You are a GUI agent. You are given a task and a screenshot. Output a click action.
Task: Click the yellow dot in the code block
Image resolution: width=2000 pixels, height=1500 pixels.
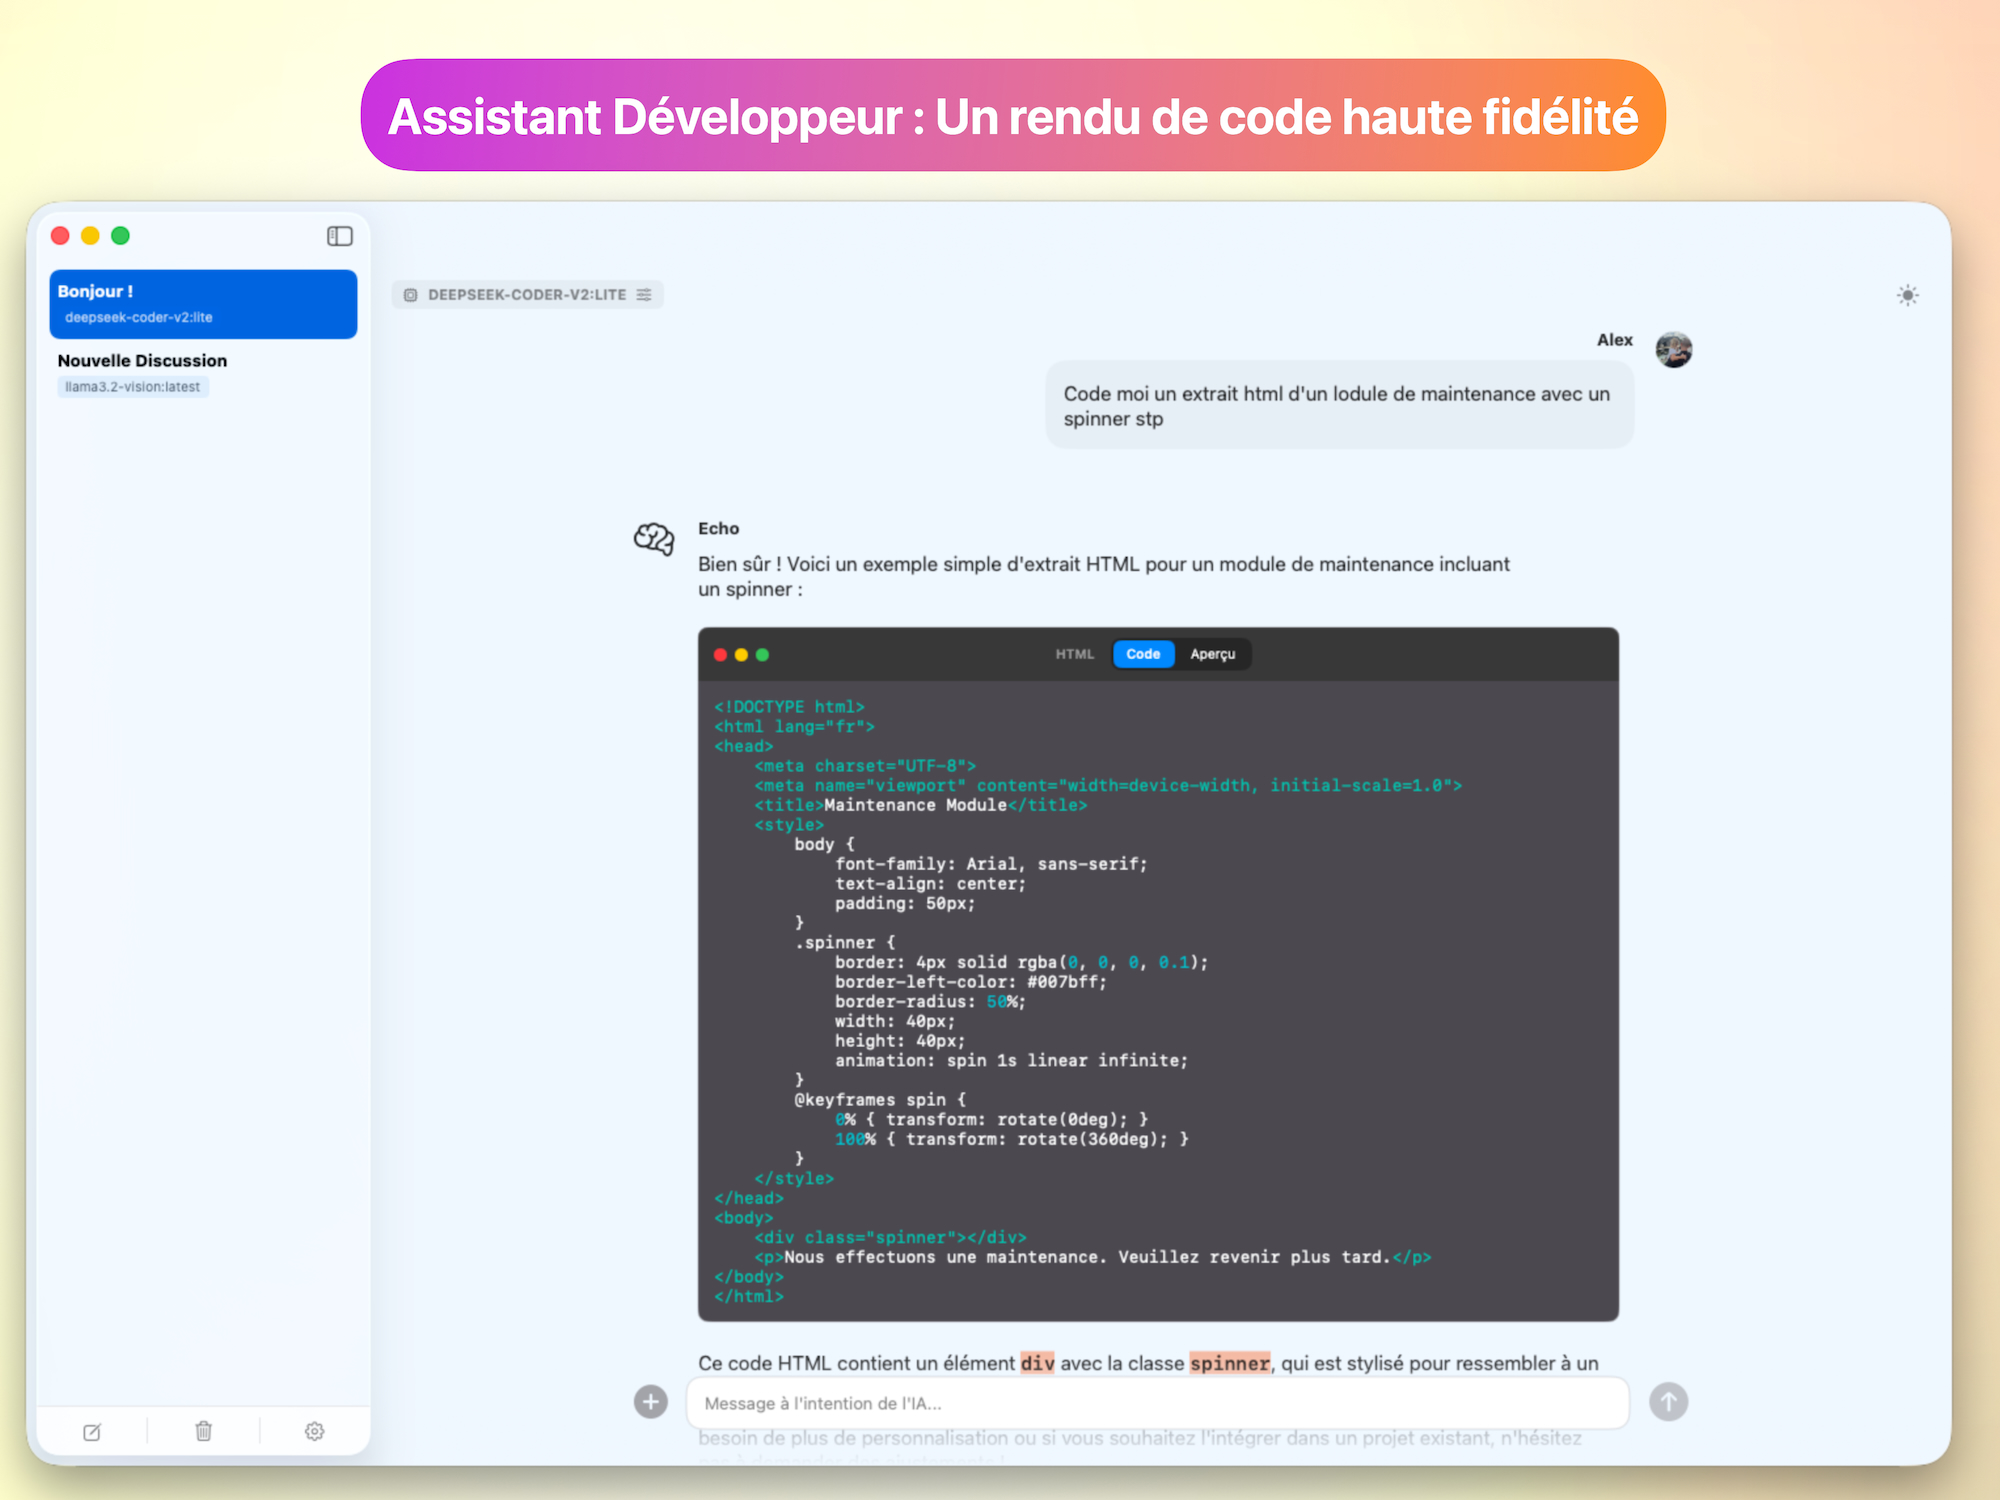741,655
